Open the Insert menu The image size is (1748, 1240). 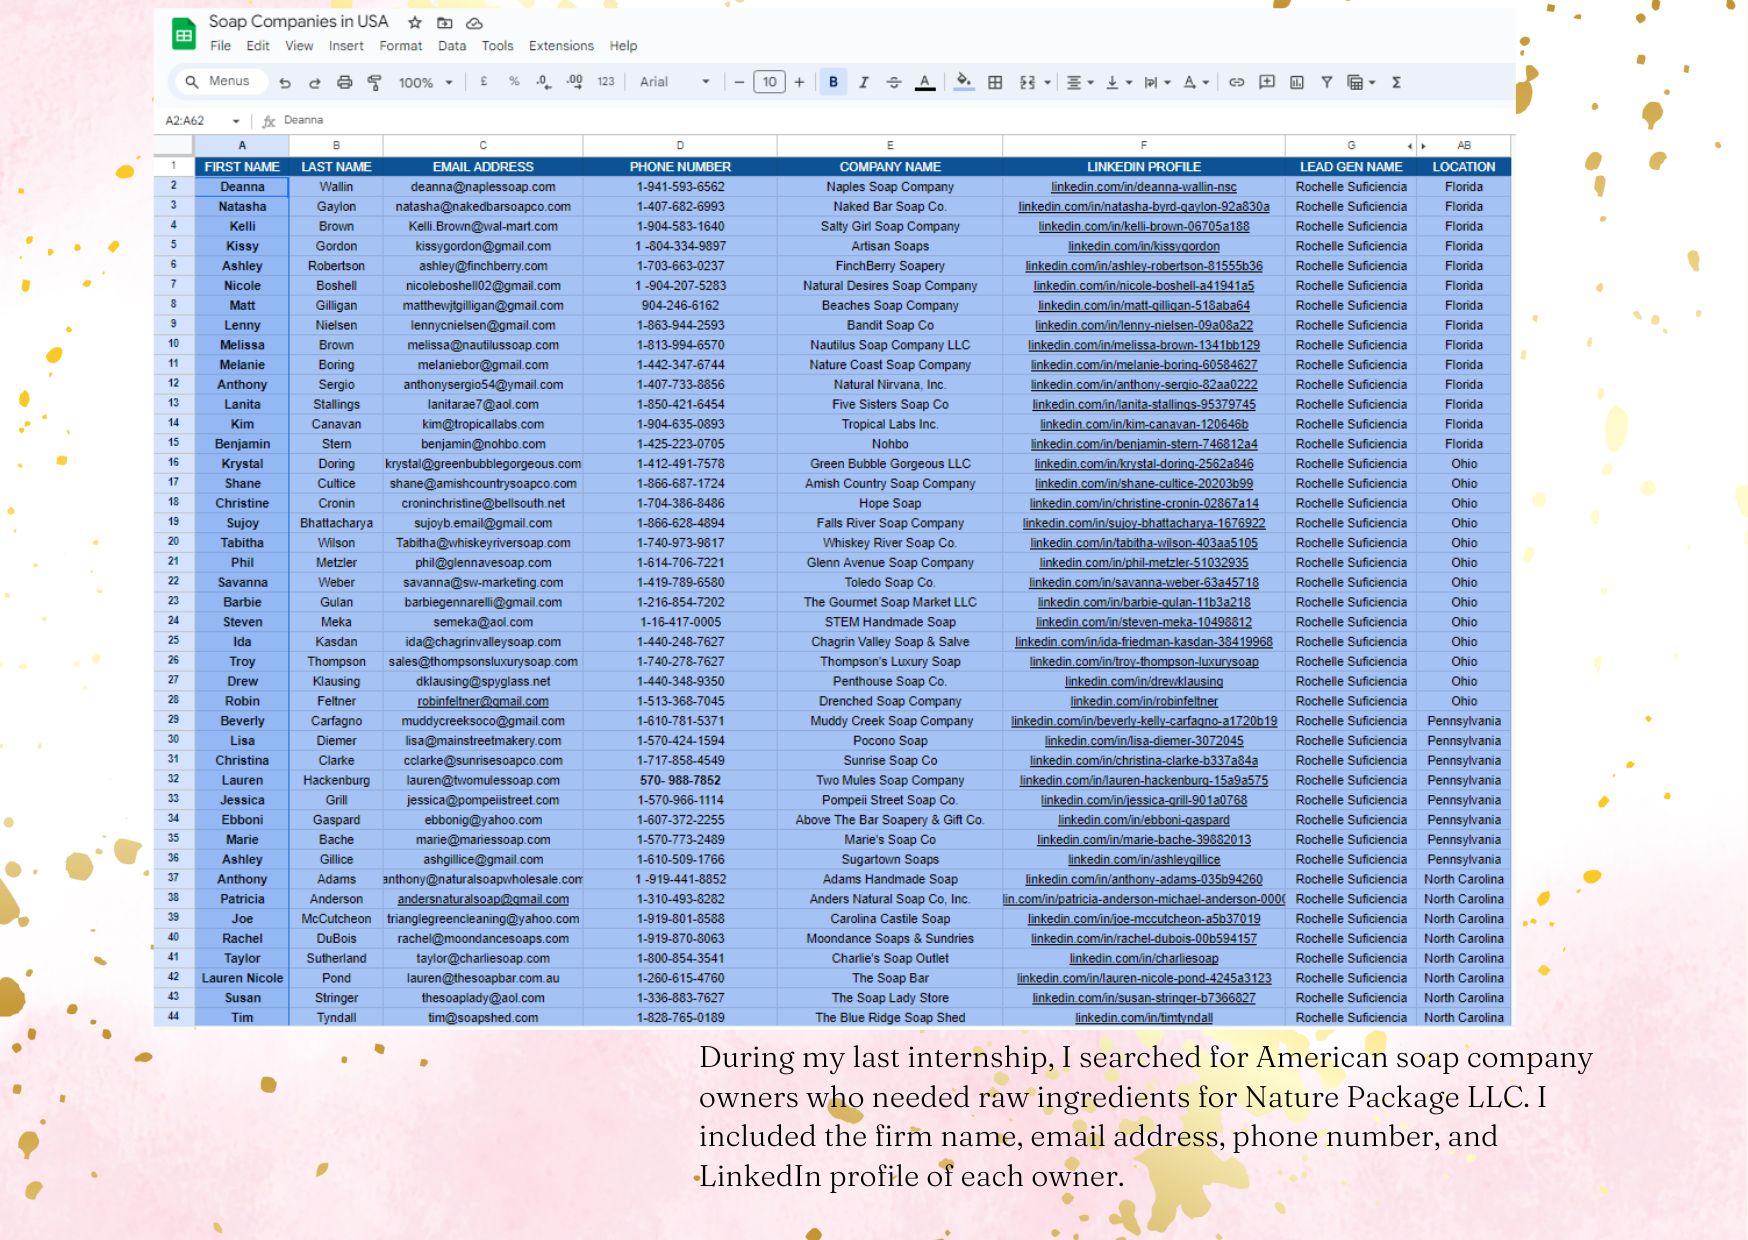346,46
